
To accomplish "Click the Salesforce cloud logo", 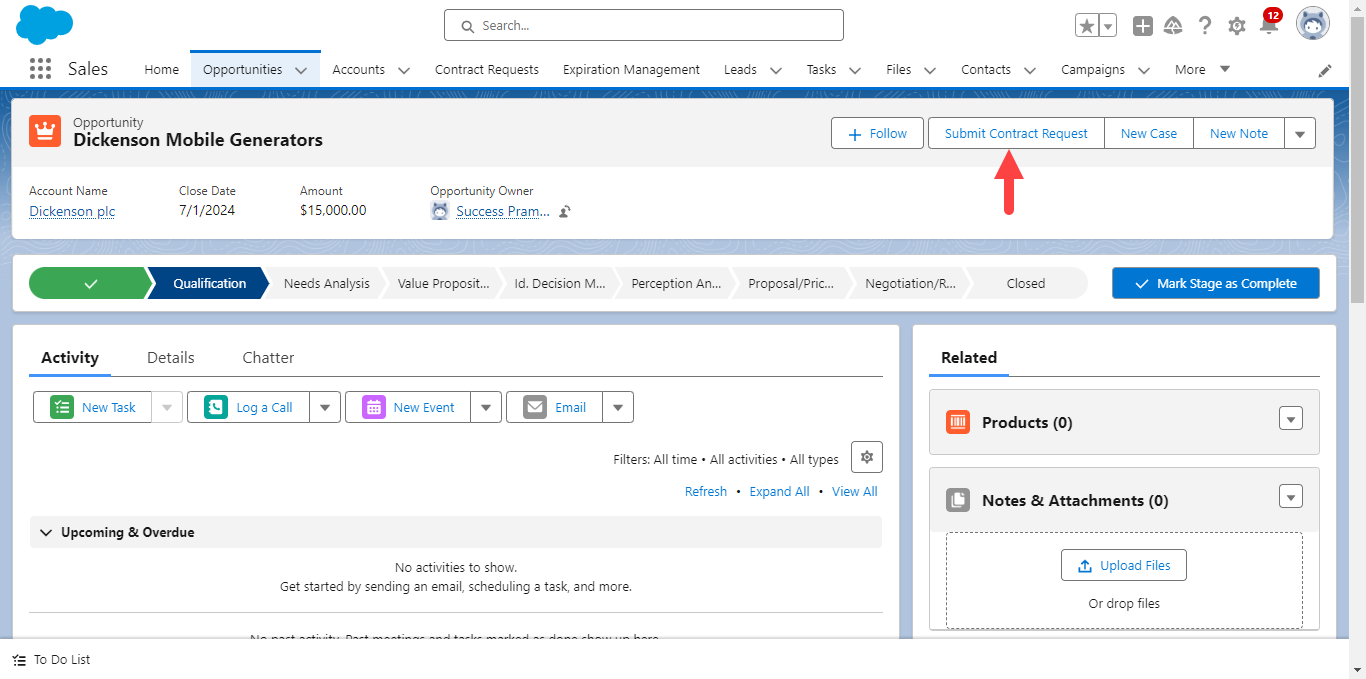I will pyautogui.click(x=45, y=24).
